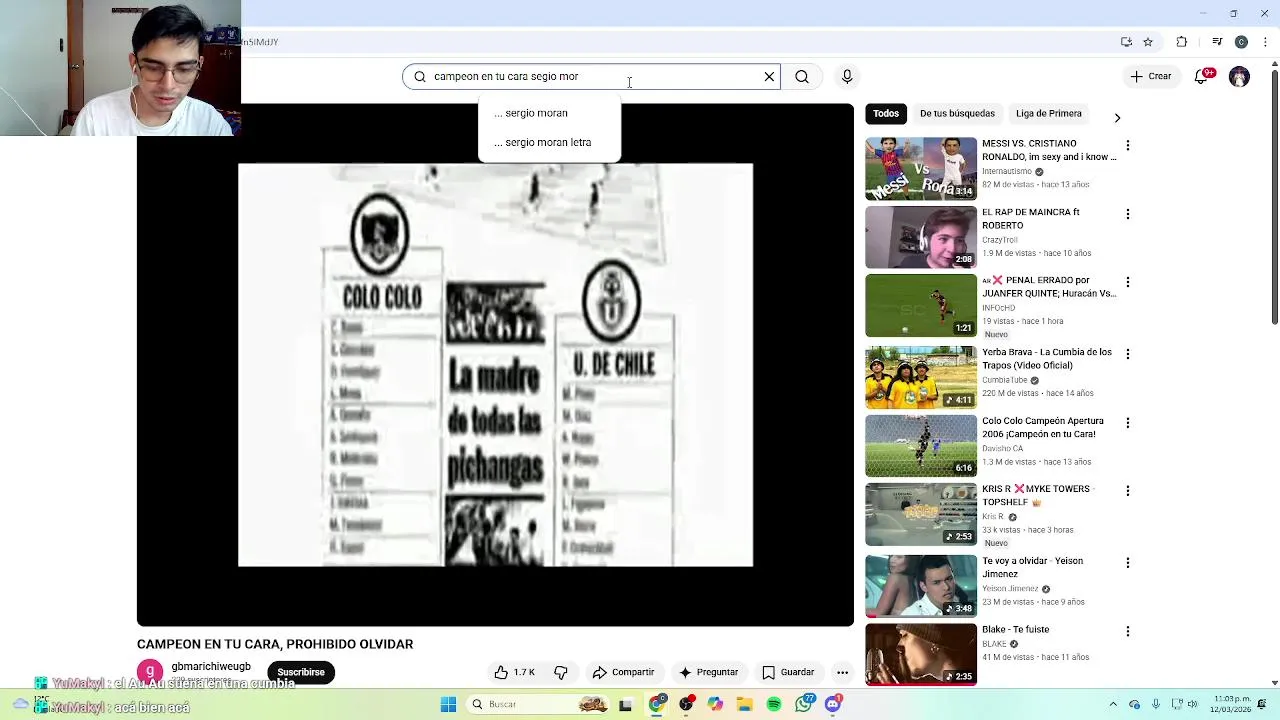The width and height of the screenshot is (1280, 720).
Task: Open options for Penal Errado video
Action: pyautogui.click(x=1128, y=282)
